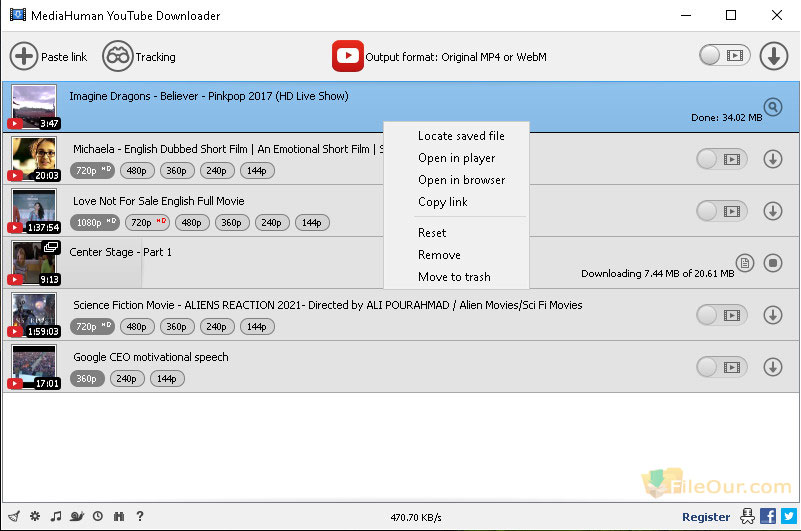
Task: Toggle video switch for Science Fiction Movie
Action: 722,315
